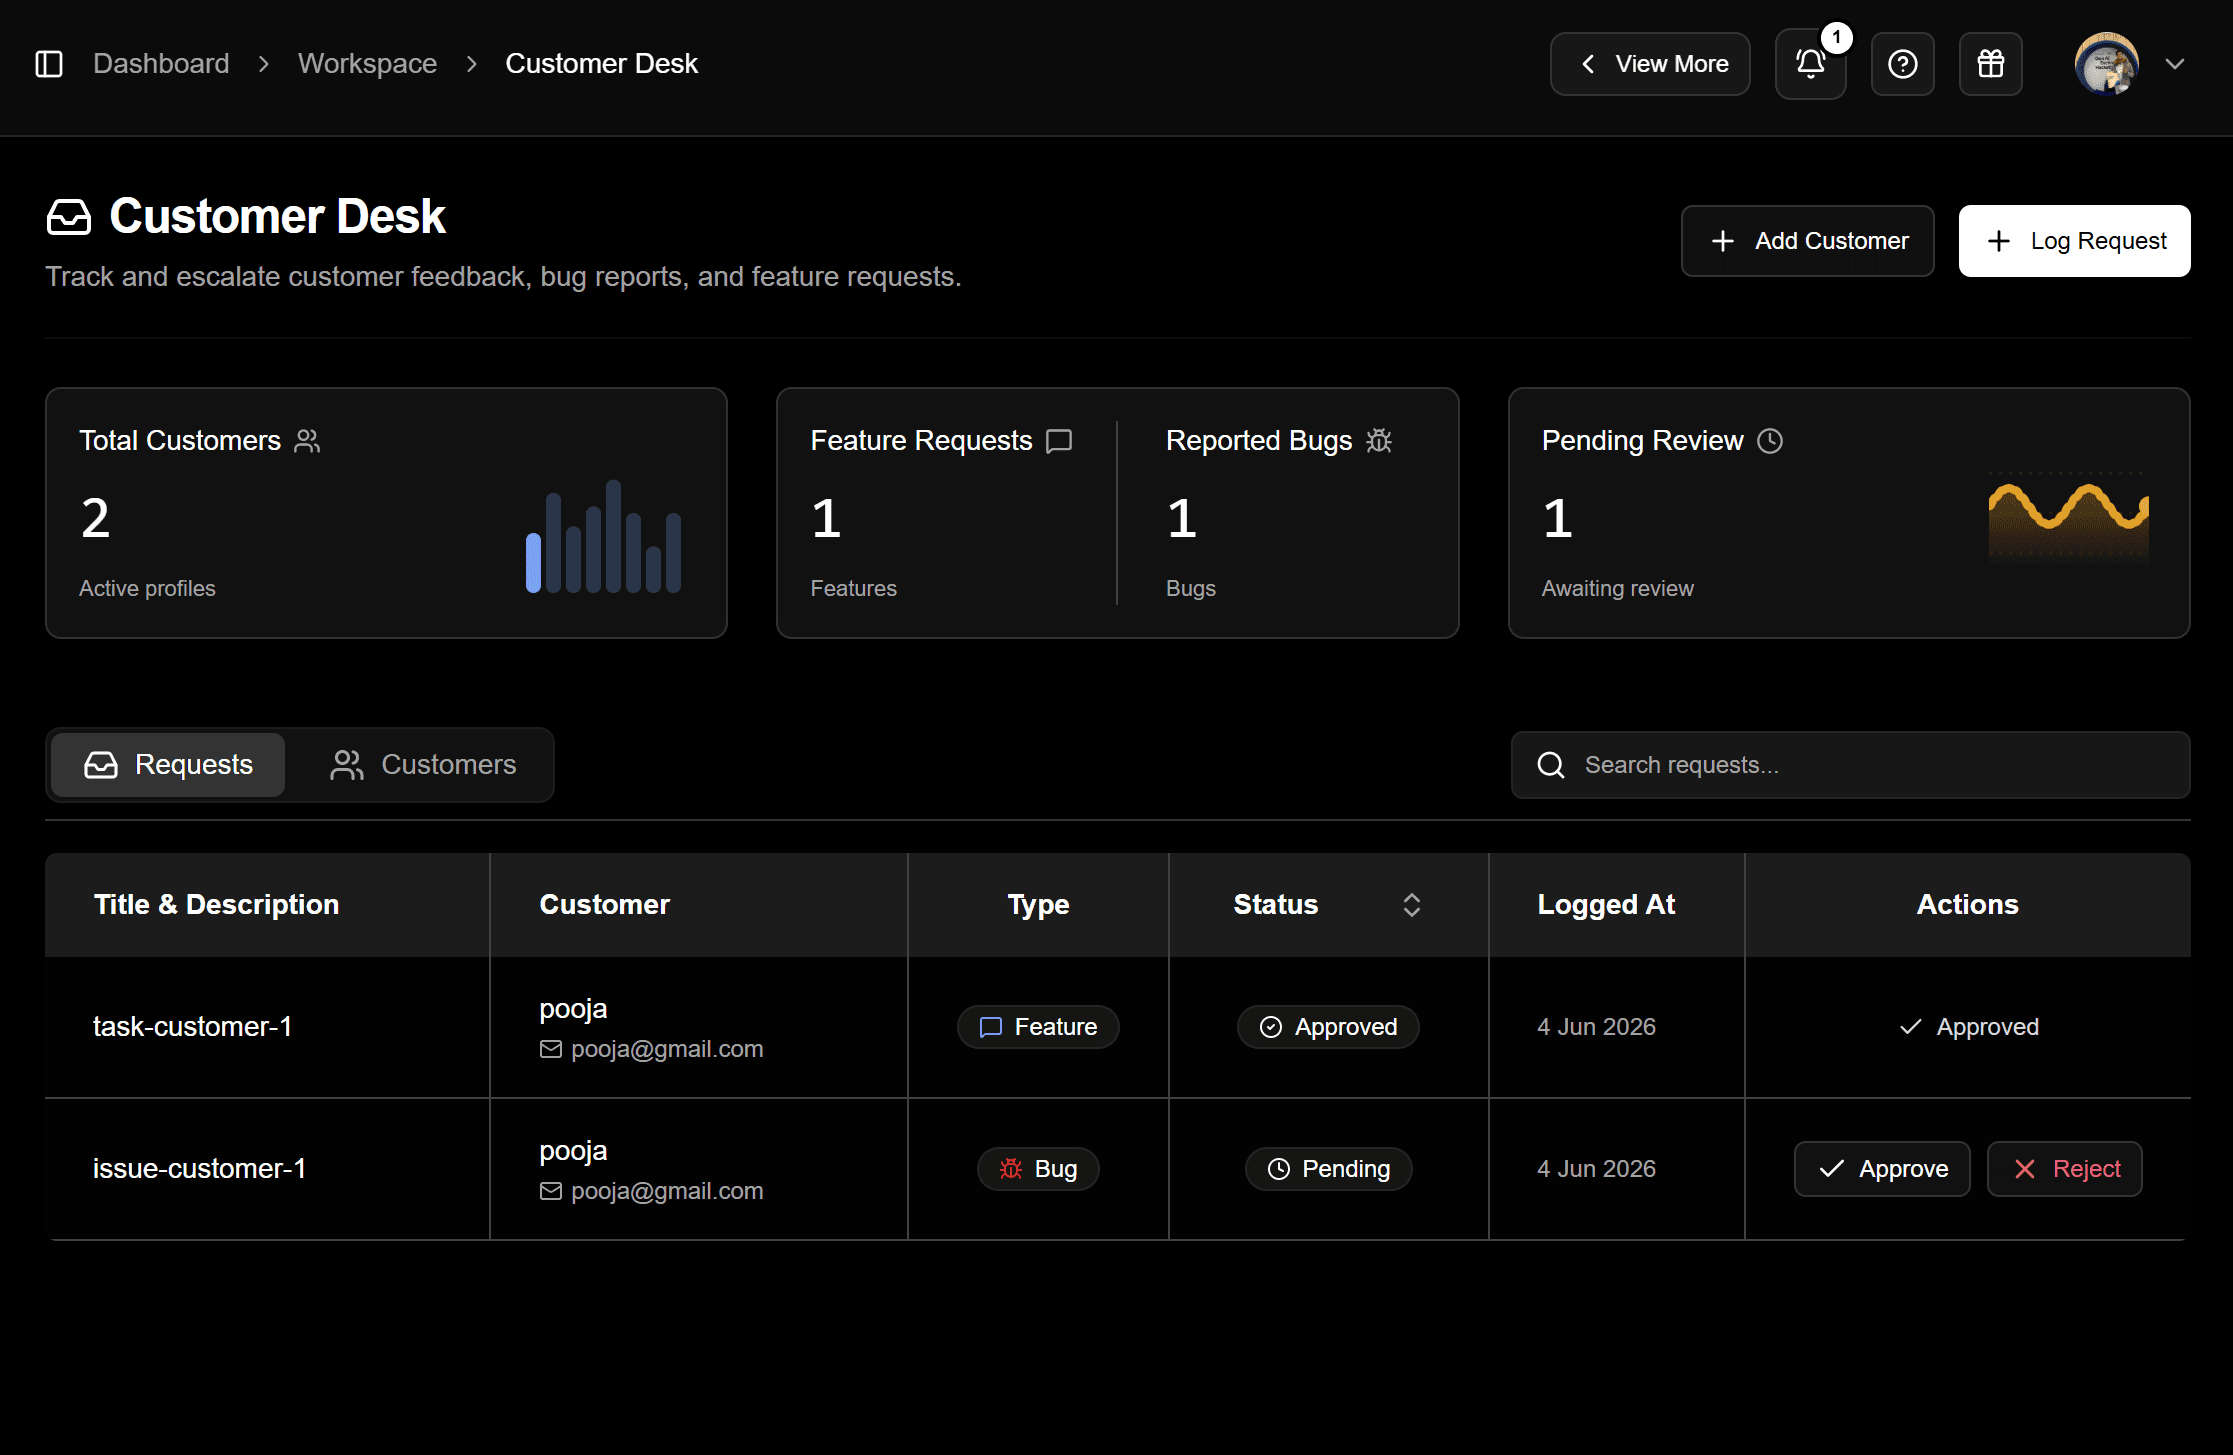Open the help question mark icon

1902,65
